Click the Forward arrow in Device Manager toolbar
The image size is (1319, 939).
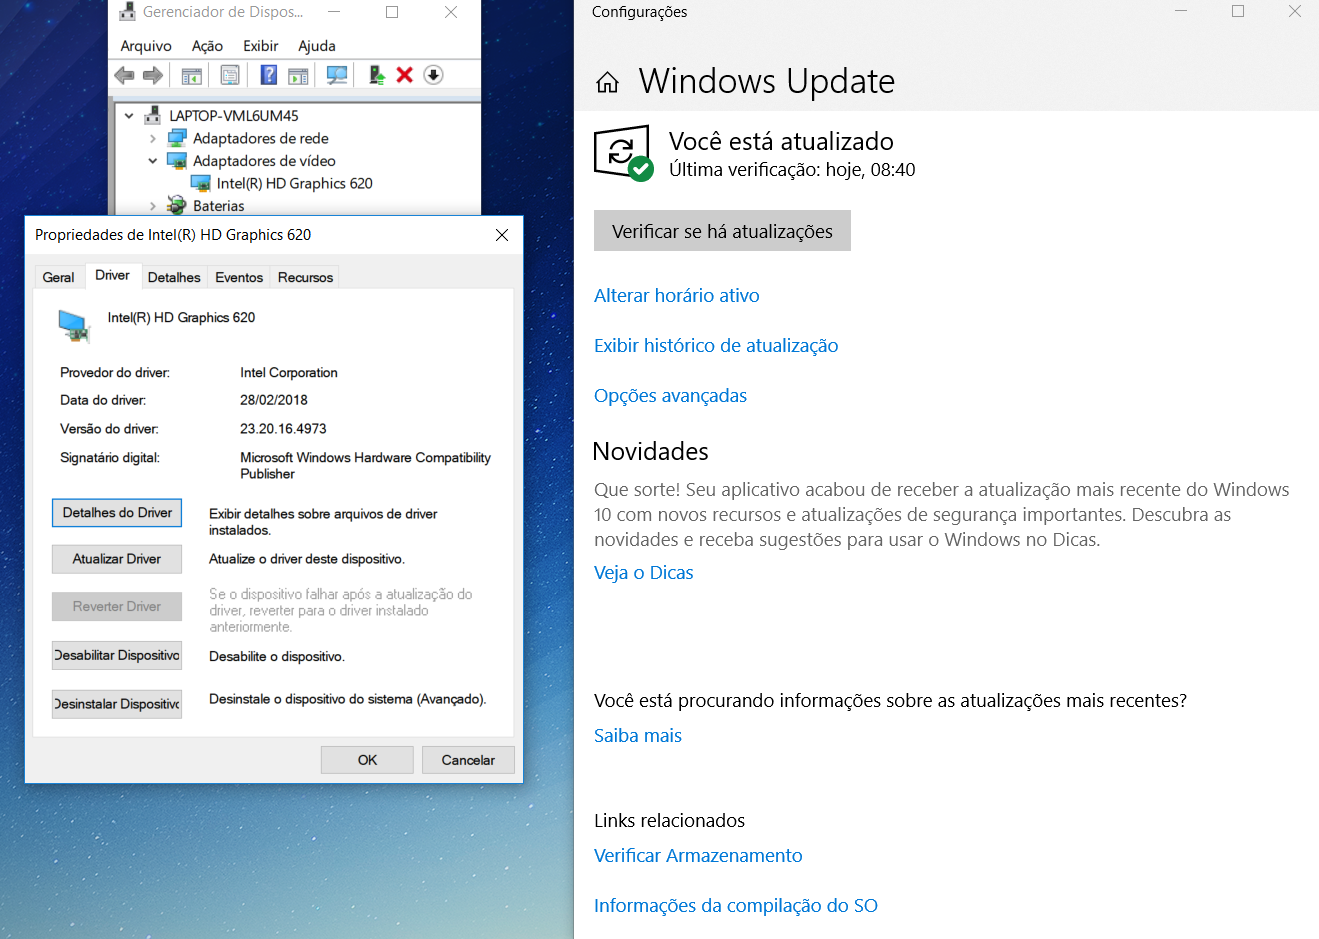click(153, 75)
